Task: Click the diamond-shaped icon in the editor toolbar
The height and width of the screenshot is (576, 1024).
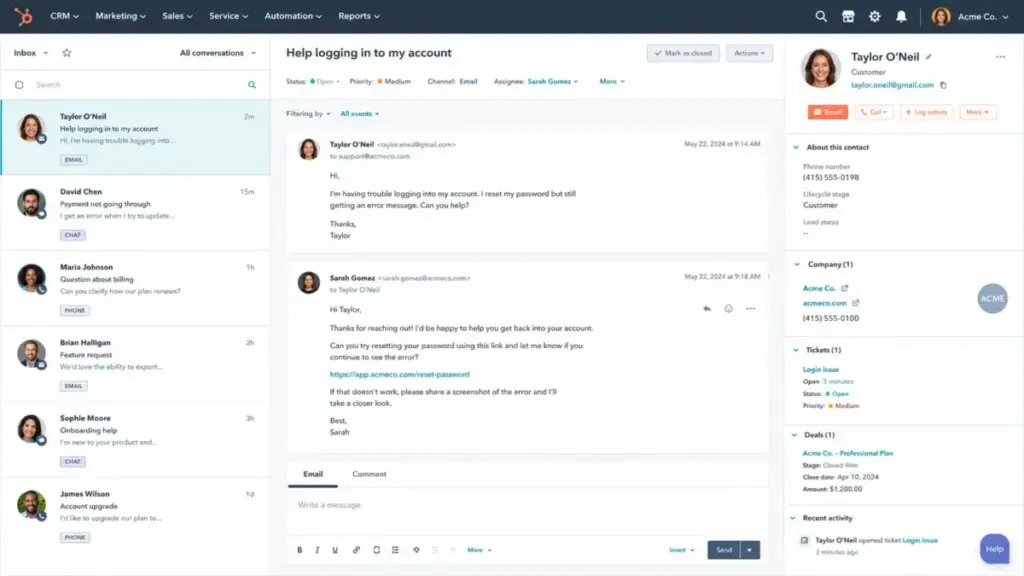Action: click(x=416, y=550)
